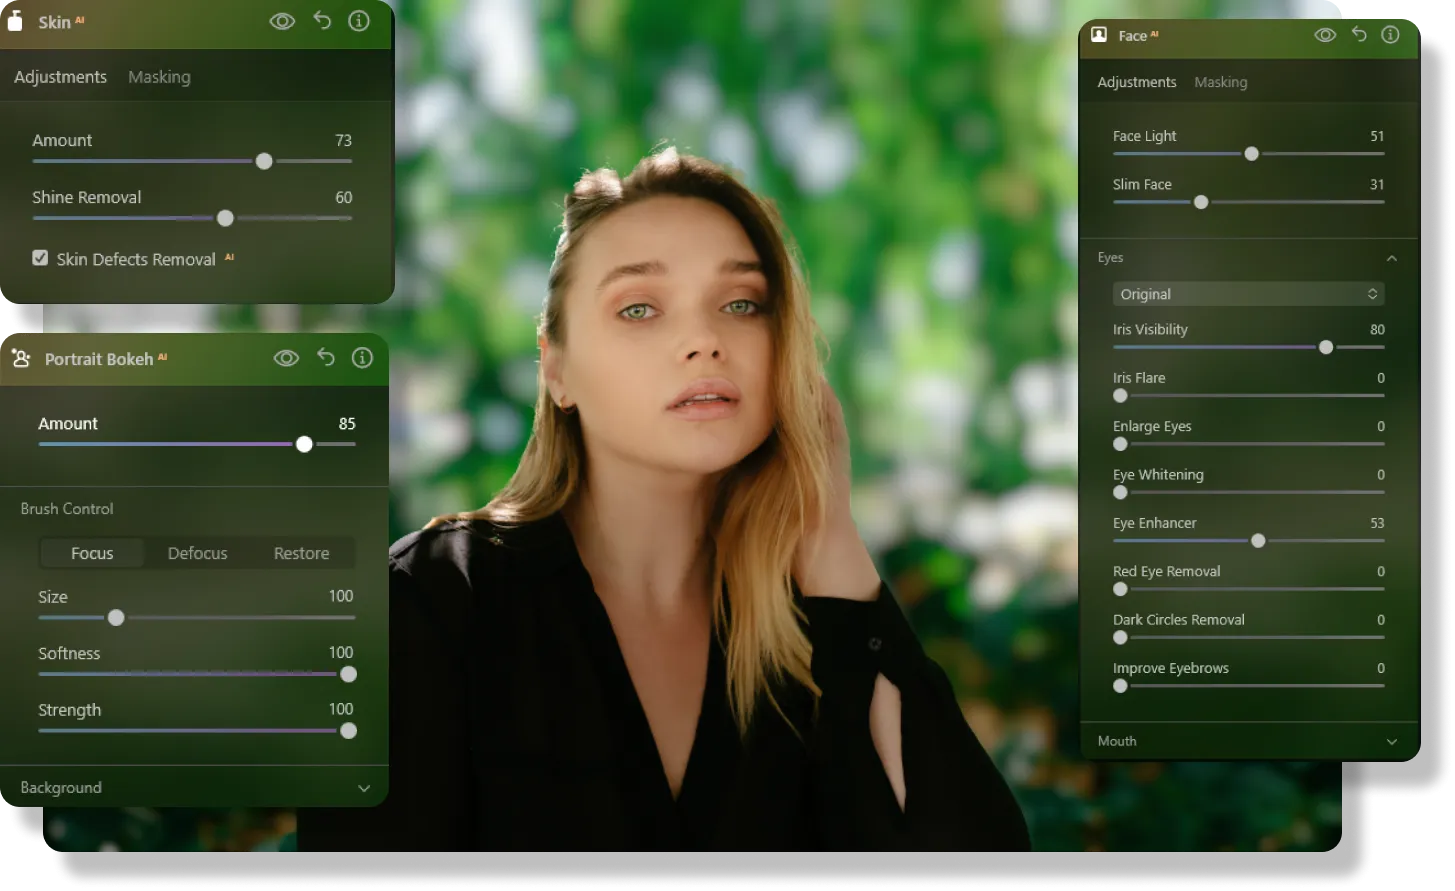Collapse the Eyes section
Screen dimensions: 1455x891
[x=1391, y=258]
